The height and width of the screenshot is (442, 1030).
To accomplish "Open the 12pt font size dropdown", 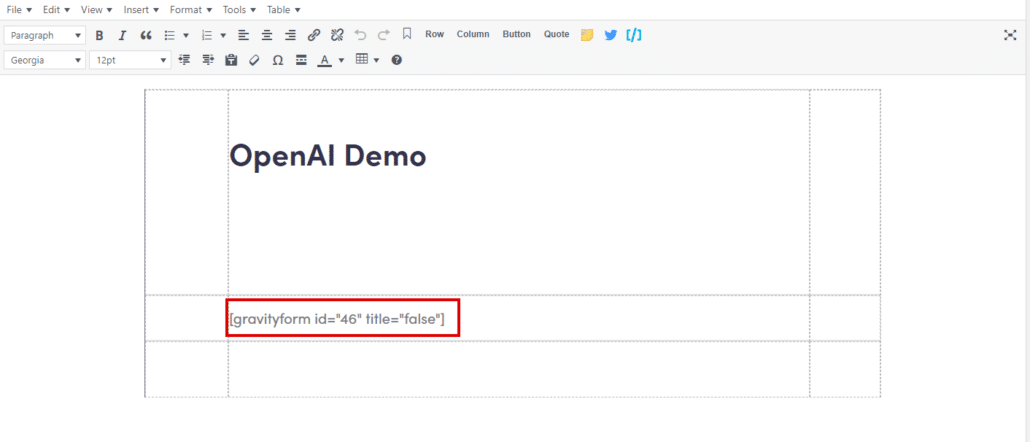I will pos(130,60).
